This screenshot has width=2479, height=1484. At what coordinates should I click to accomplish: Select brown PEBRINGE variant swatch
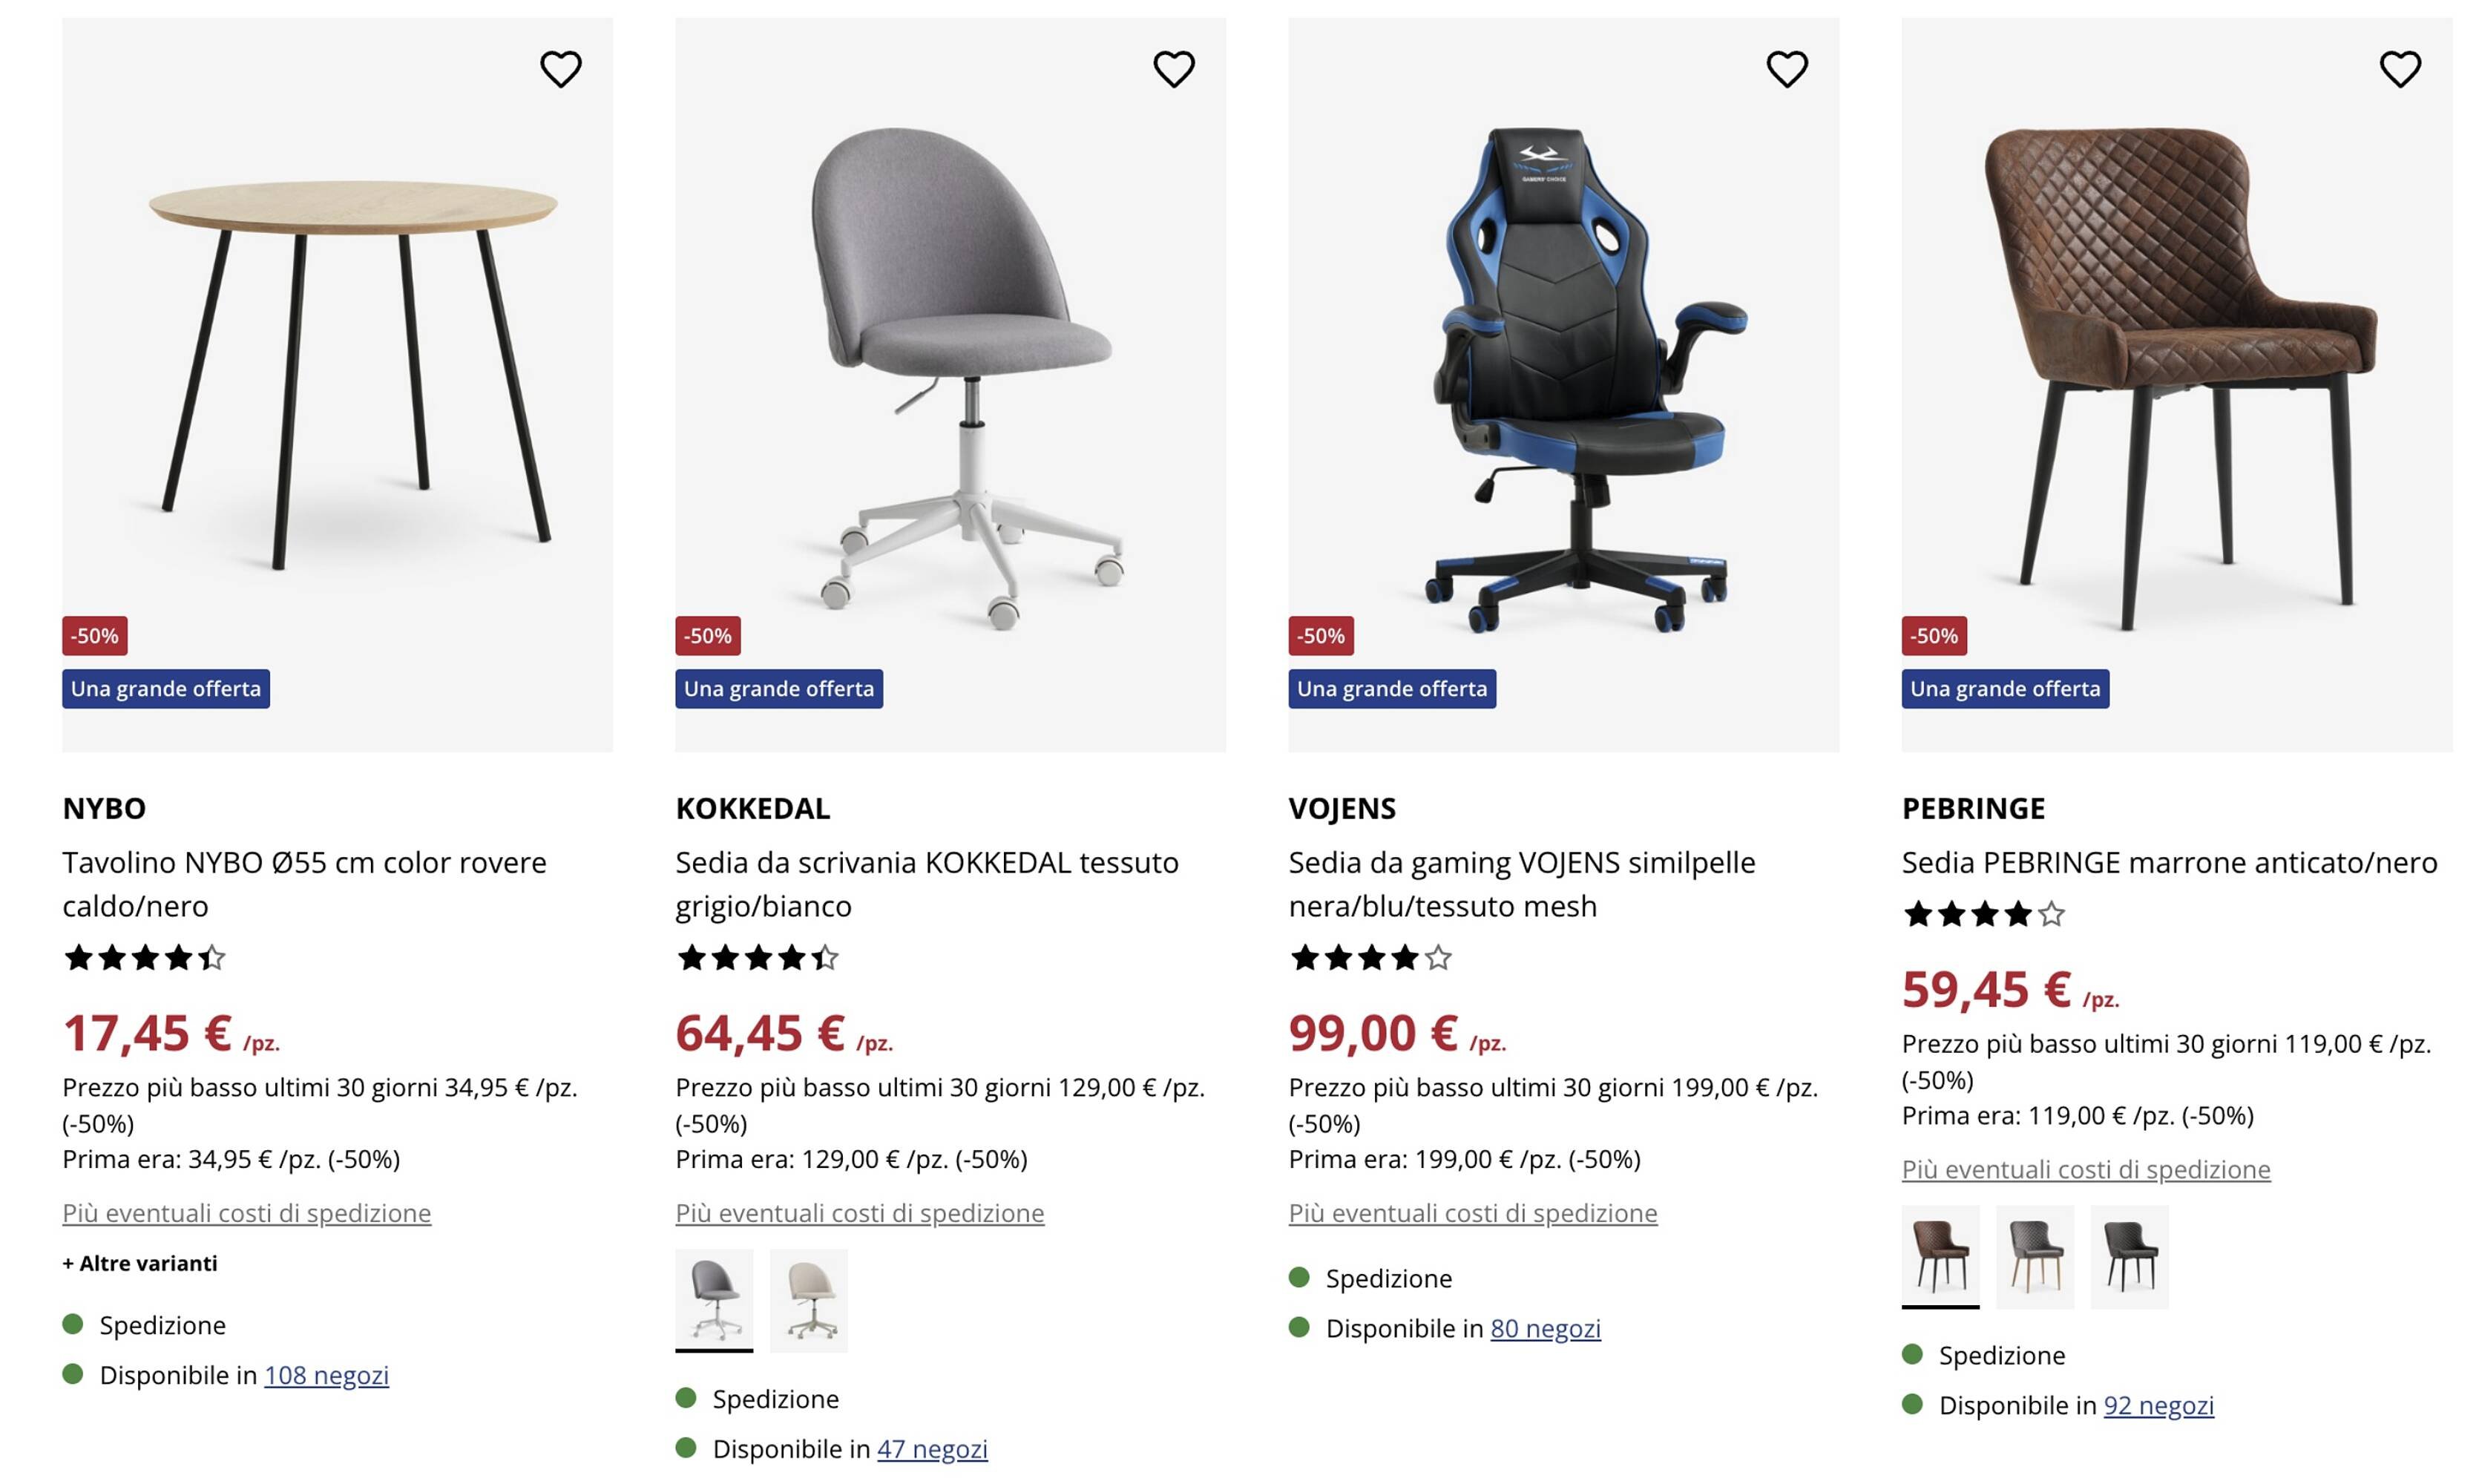coord(1940,1256)
